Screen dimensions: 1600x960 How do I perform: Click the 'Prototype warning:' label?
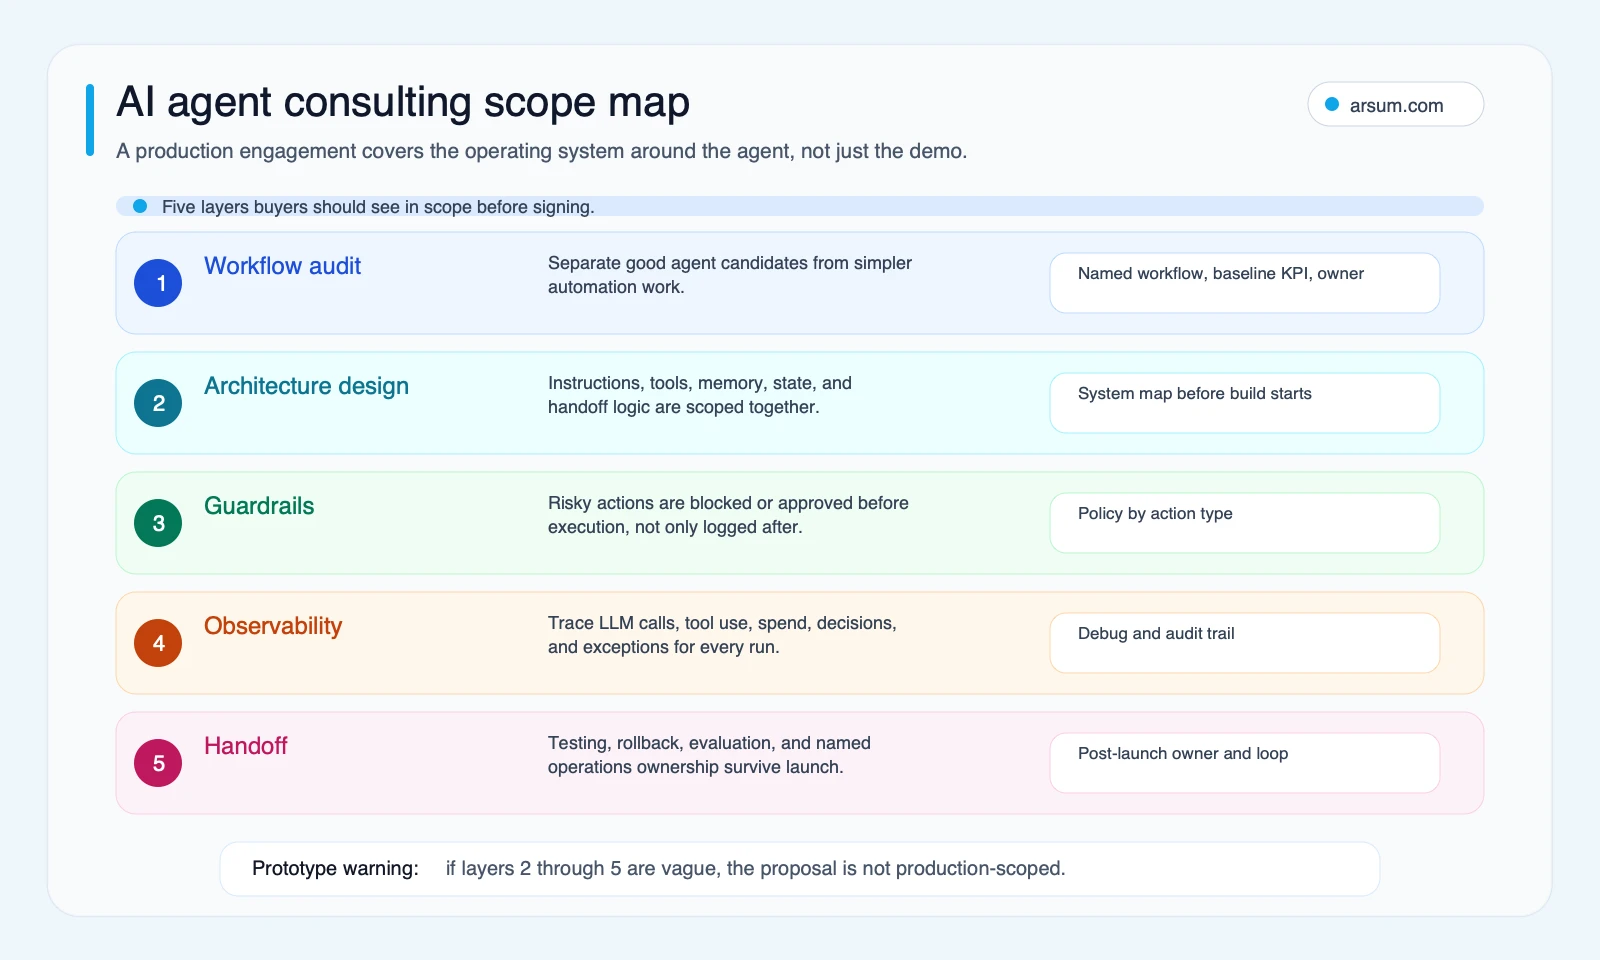pos(335,868)
